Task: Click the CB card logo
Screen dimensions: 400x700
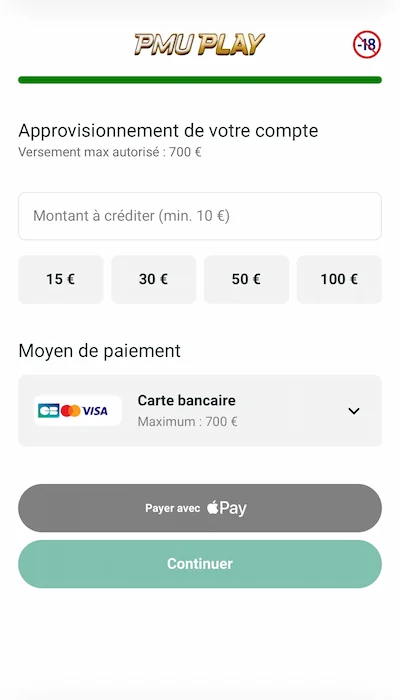Action: tap(49, 411)
